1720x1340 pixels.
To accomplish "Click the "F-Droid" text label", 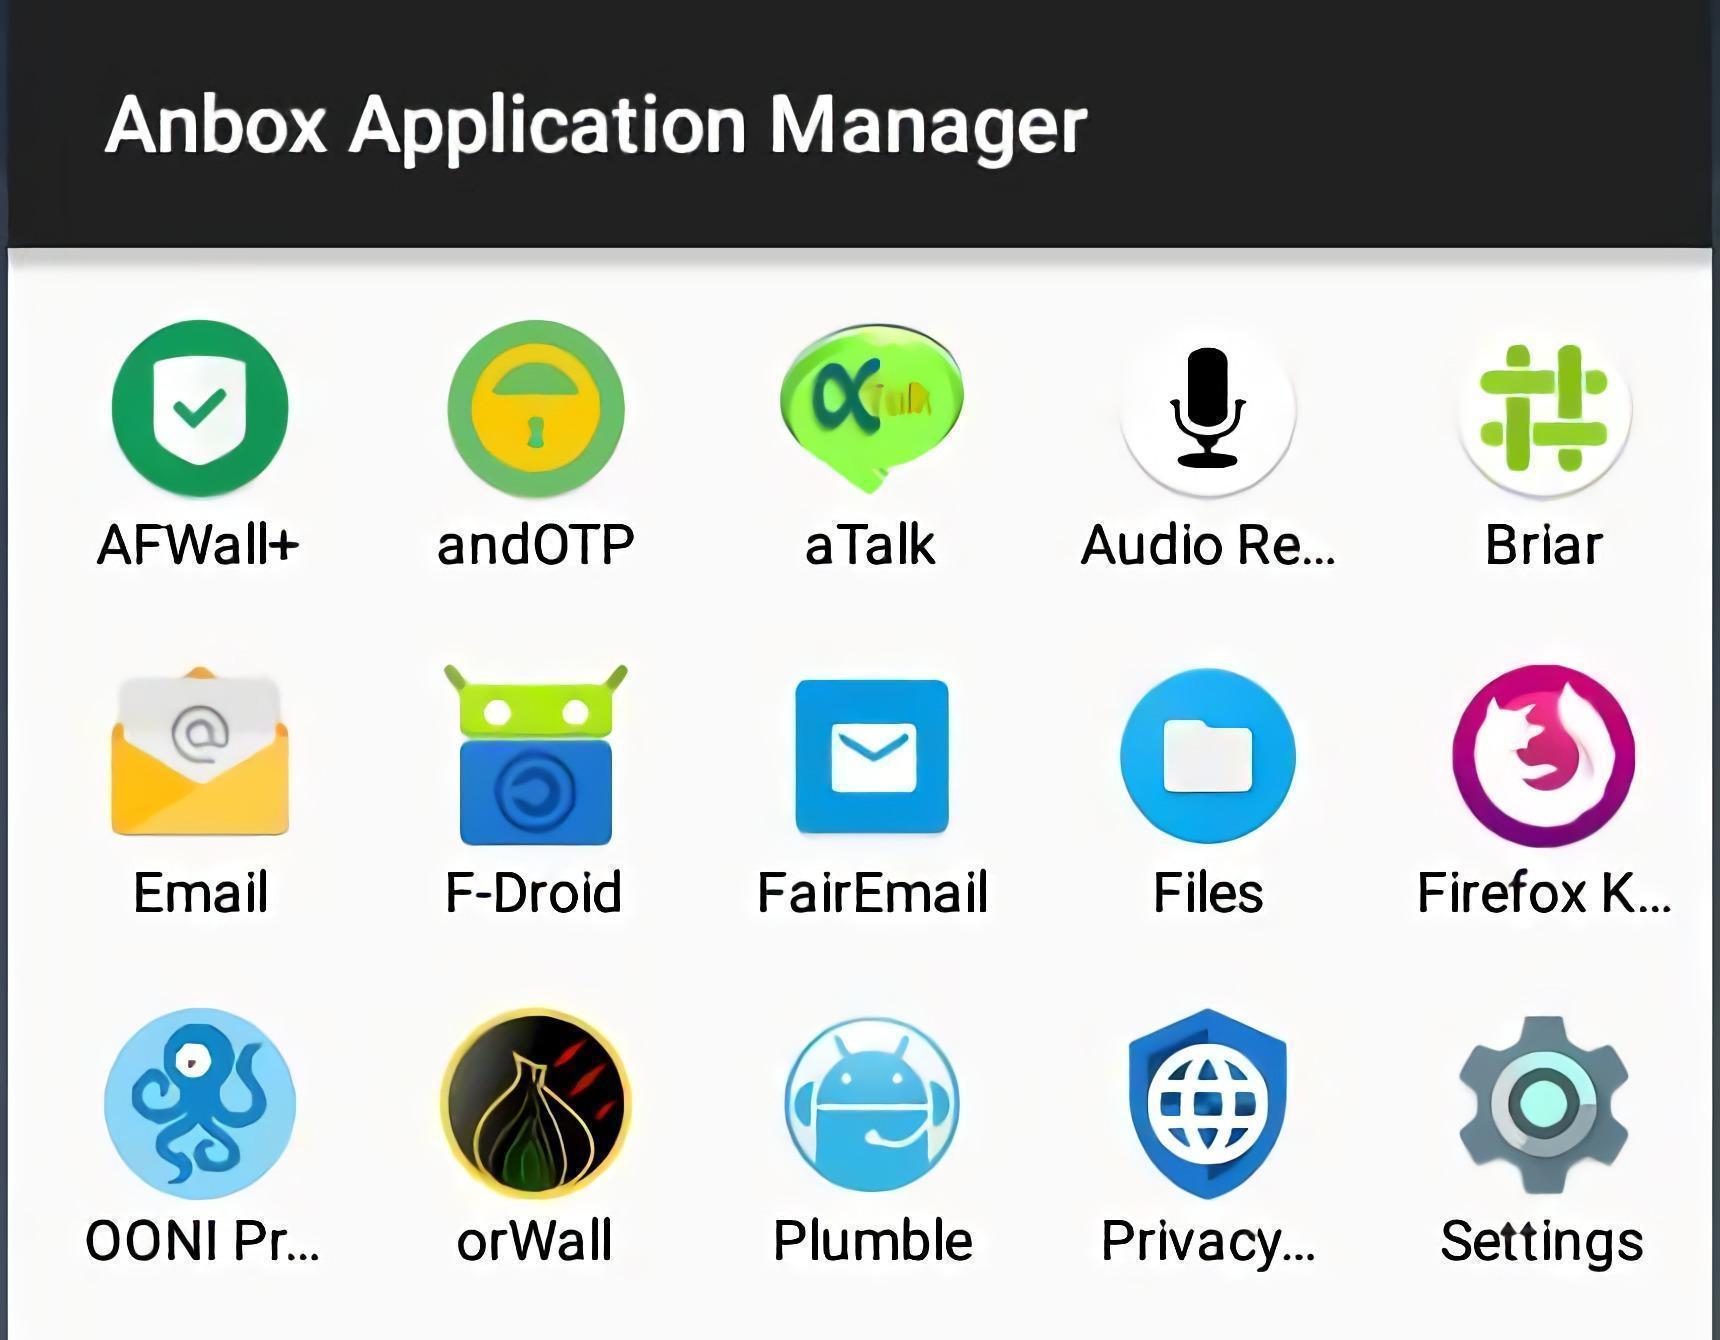I will tap(534, 892).
